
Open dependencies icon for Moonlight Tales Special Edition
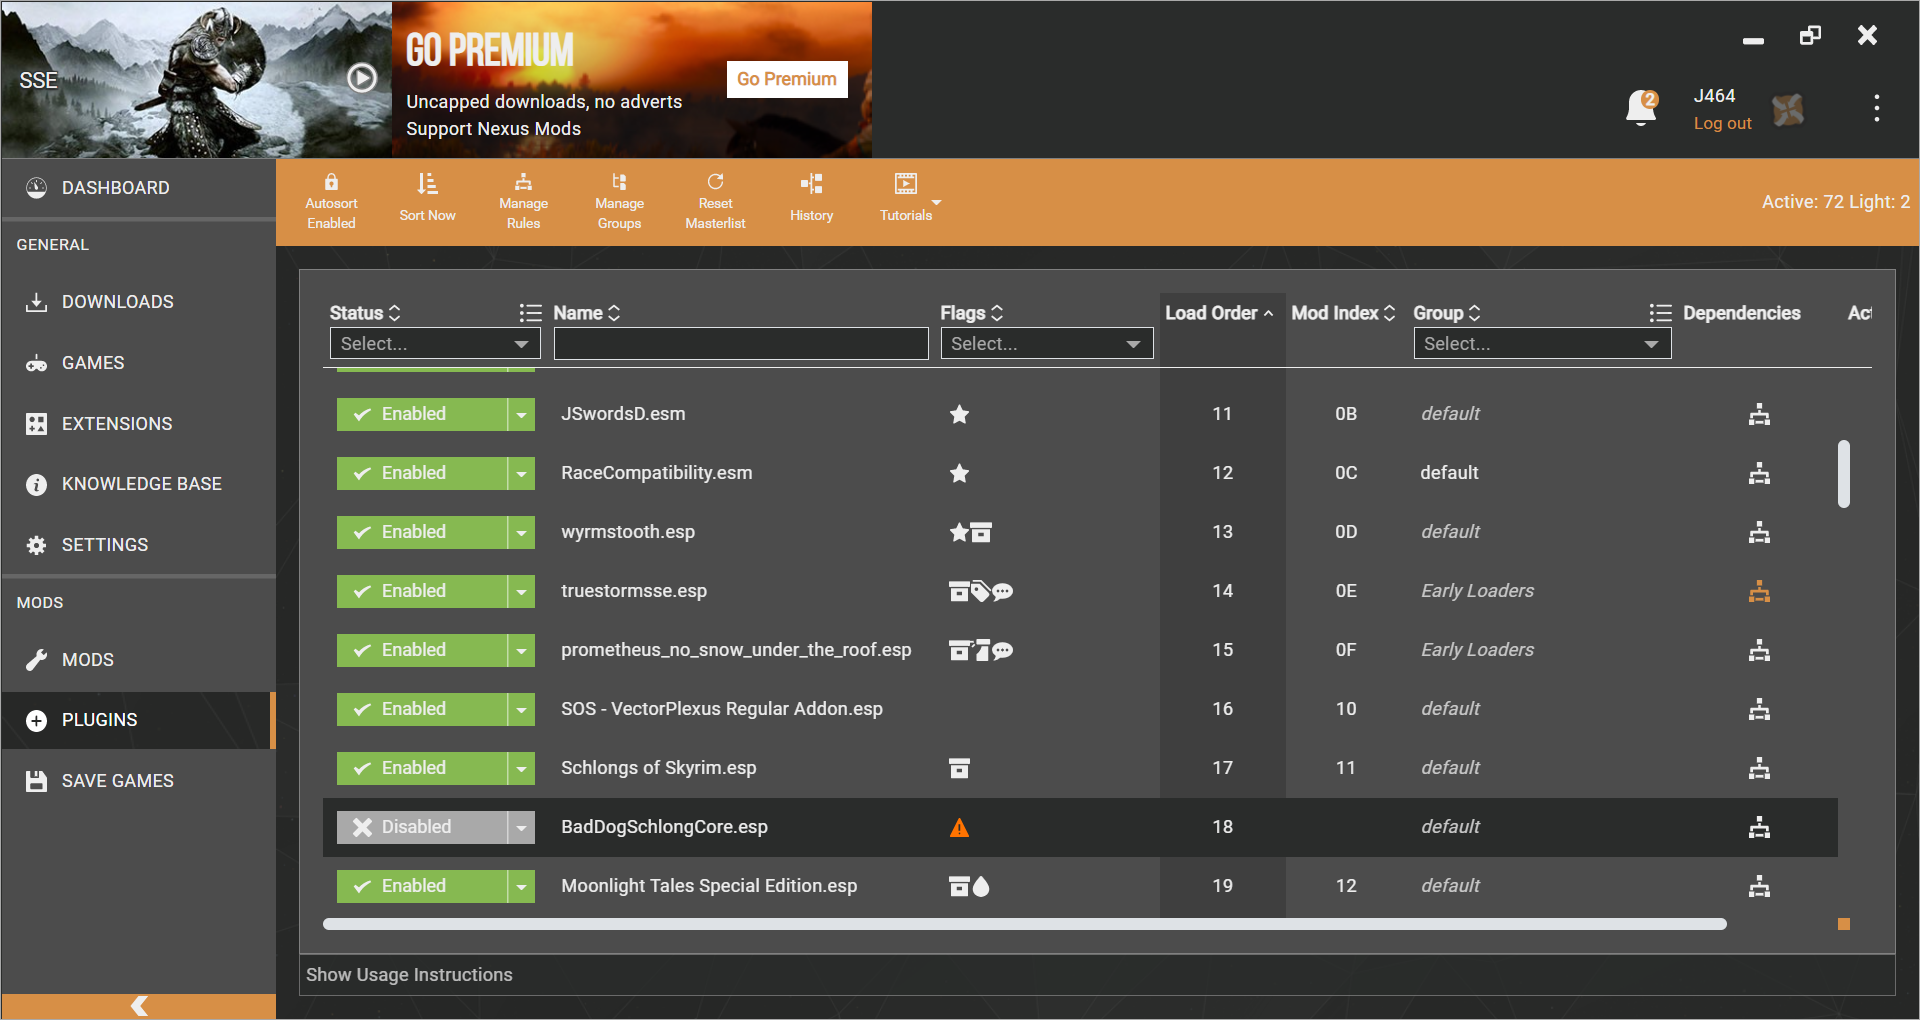coord(1759,886)
